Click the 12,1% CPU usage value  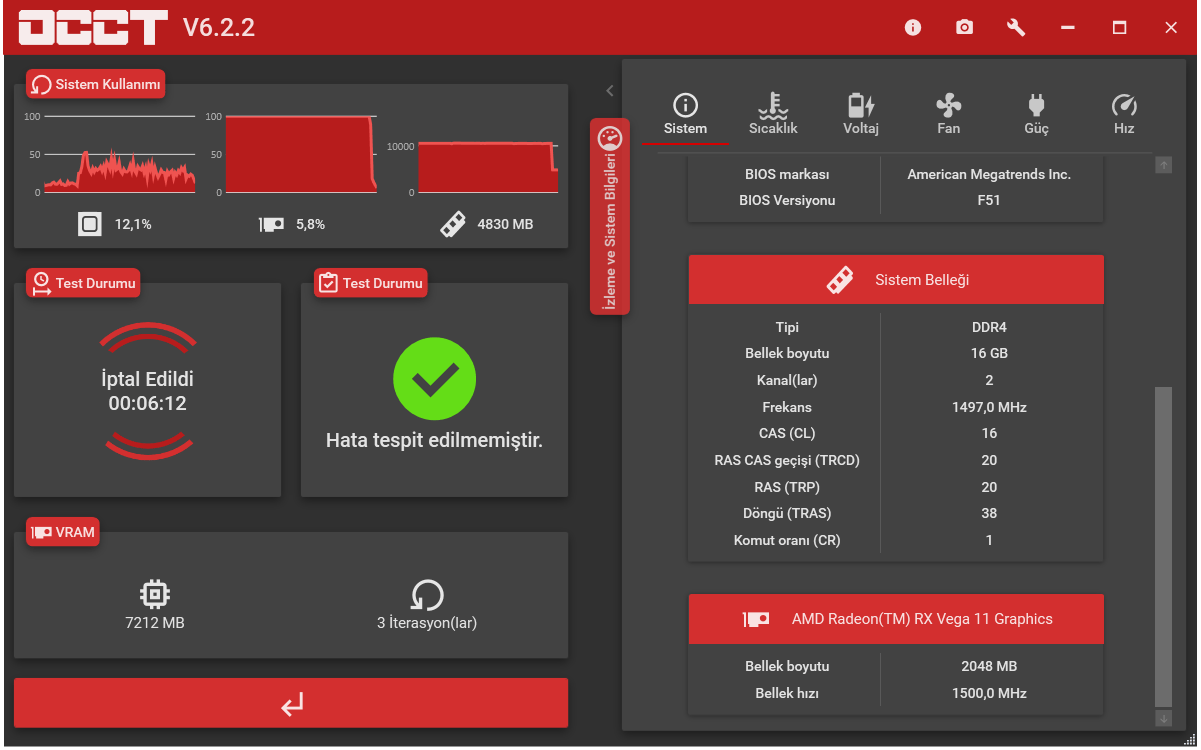[x=133, y=224]
